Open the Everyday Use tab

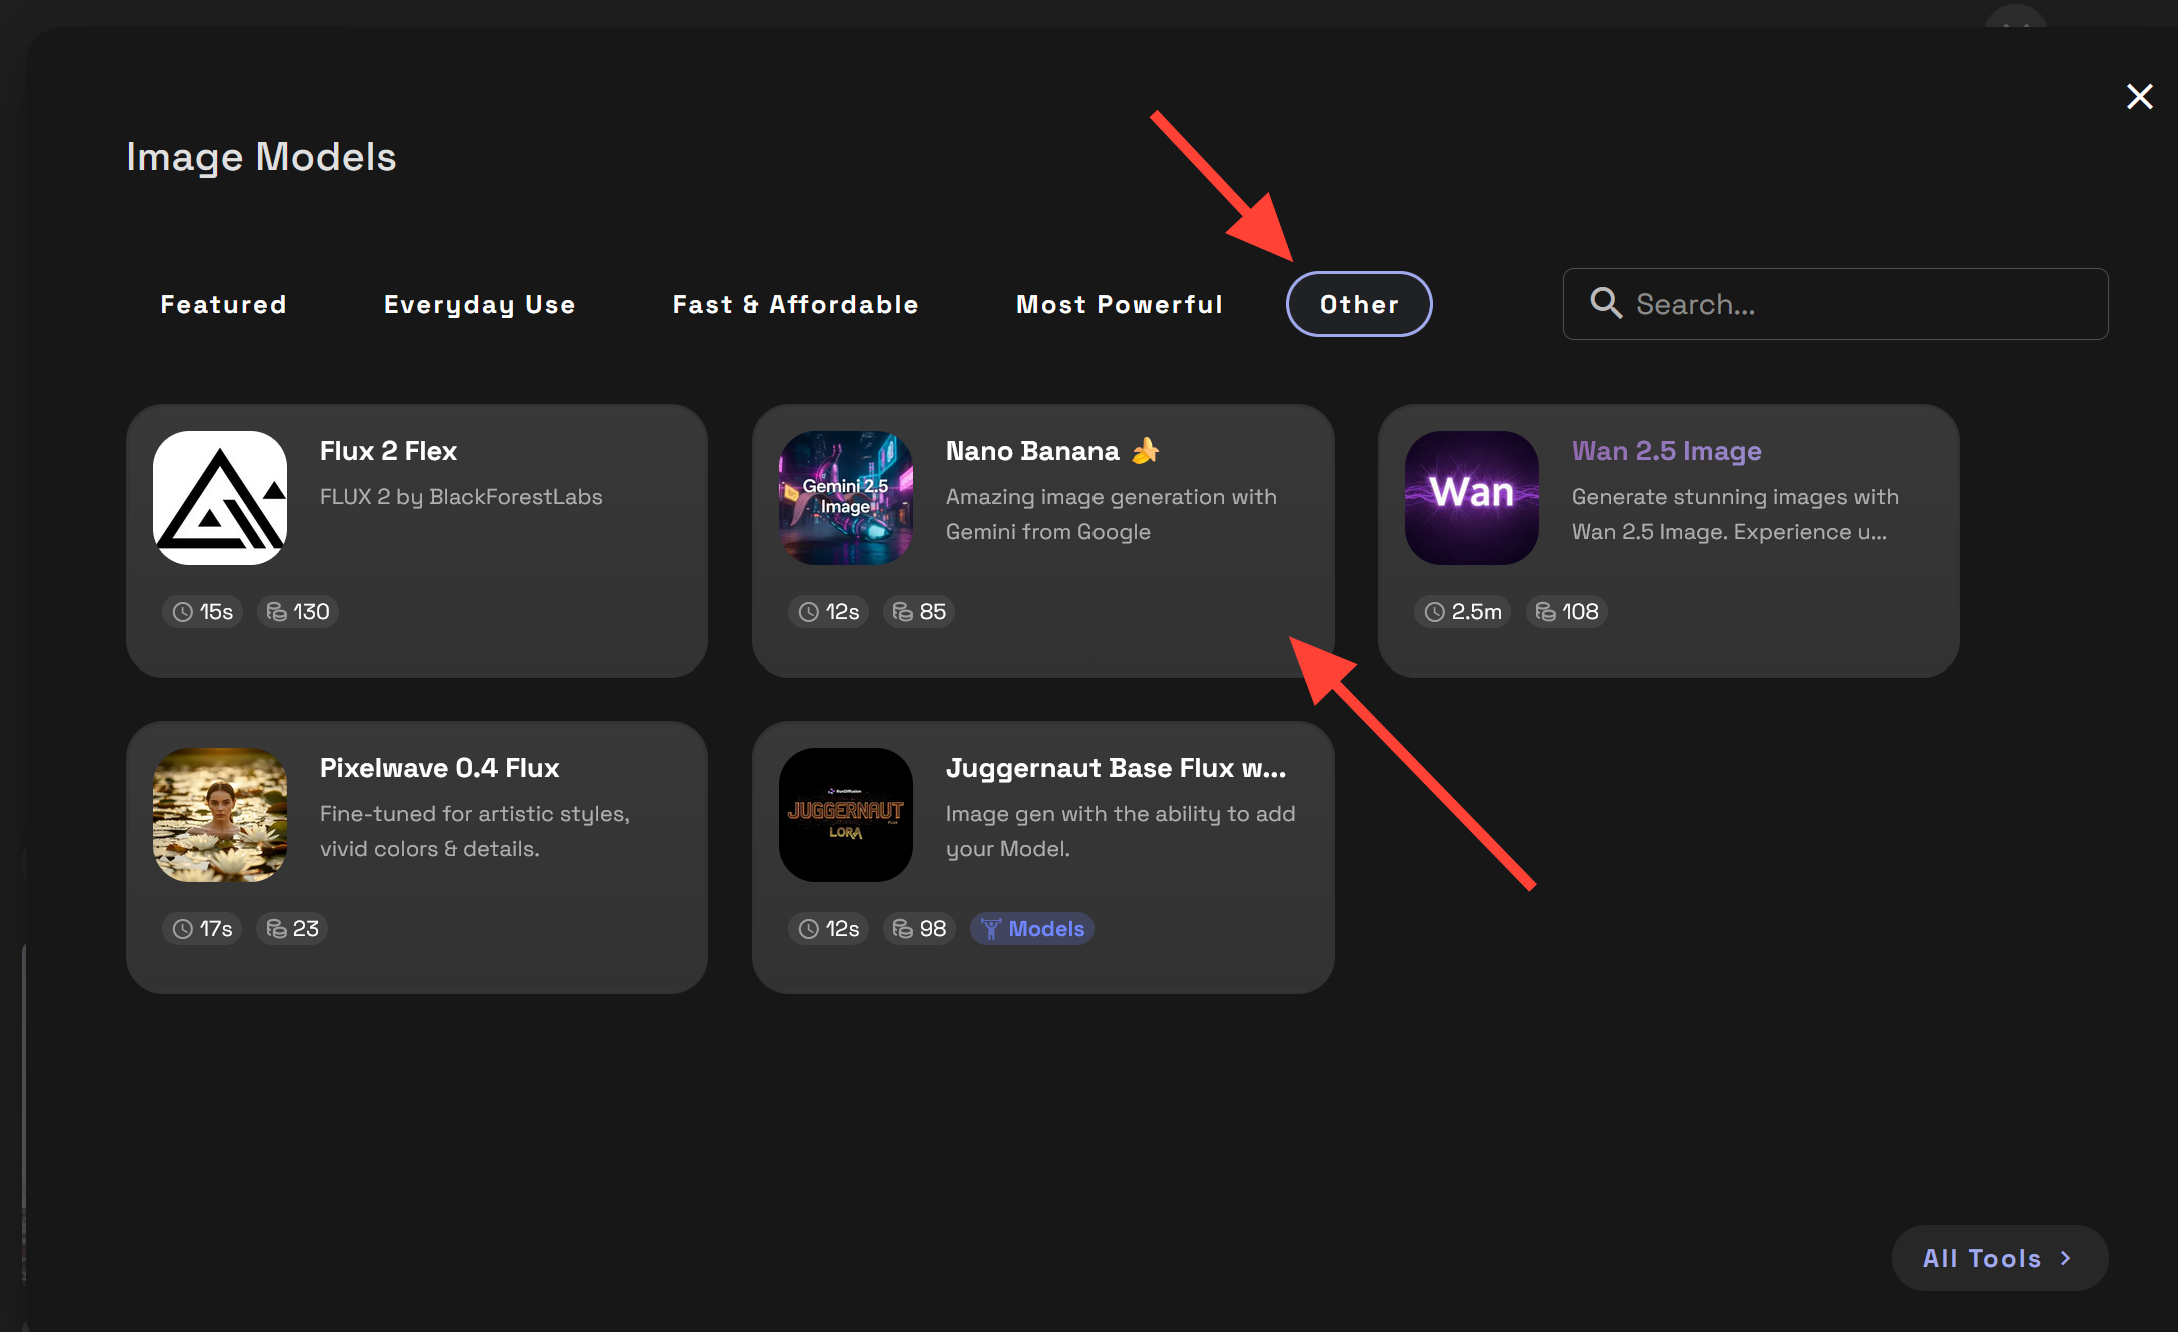480,304
